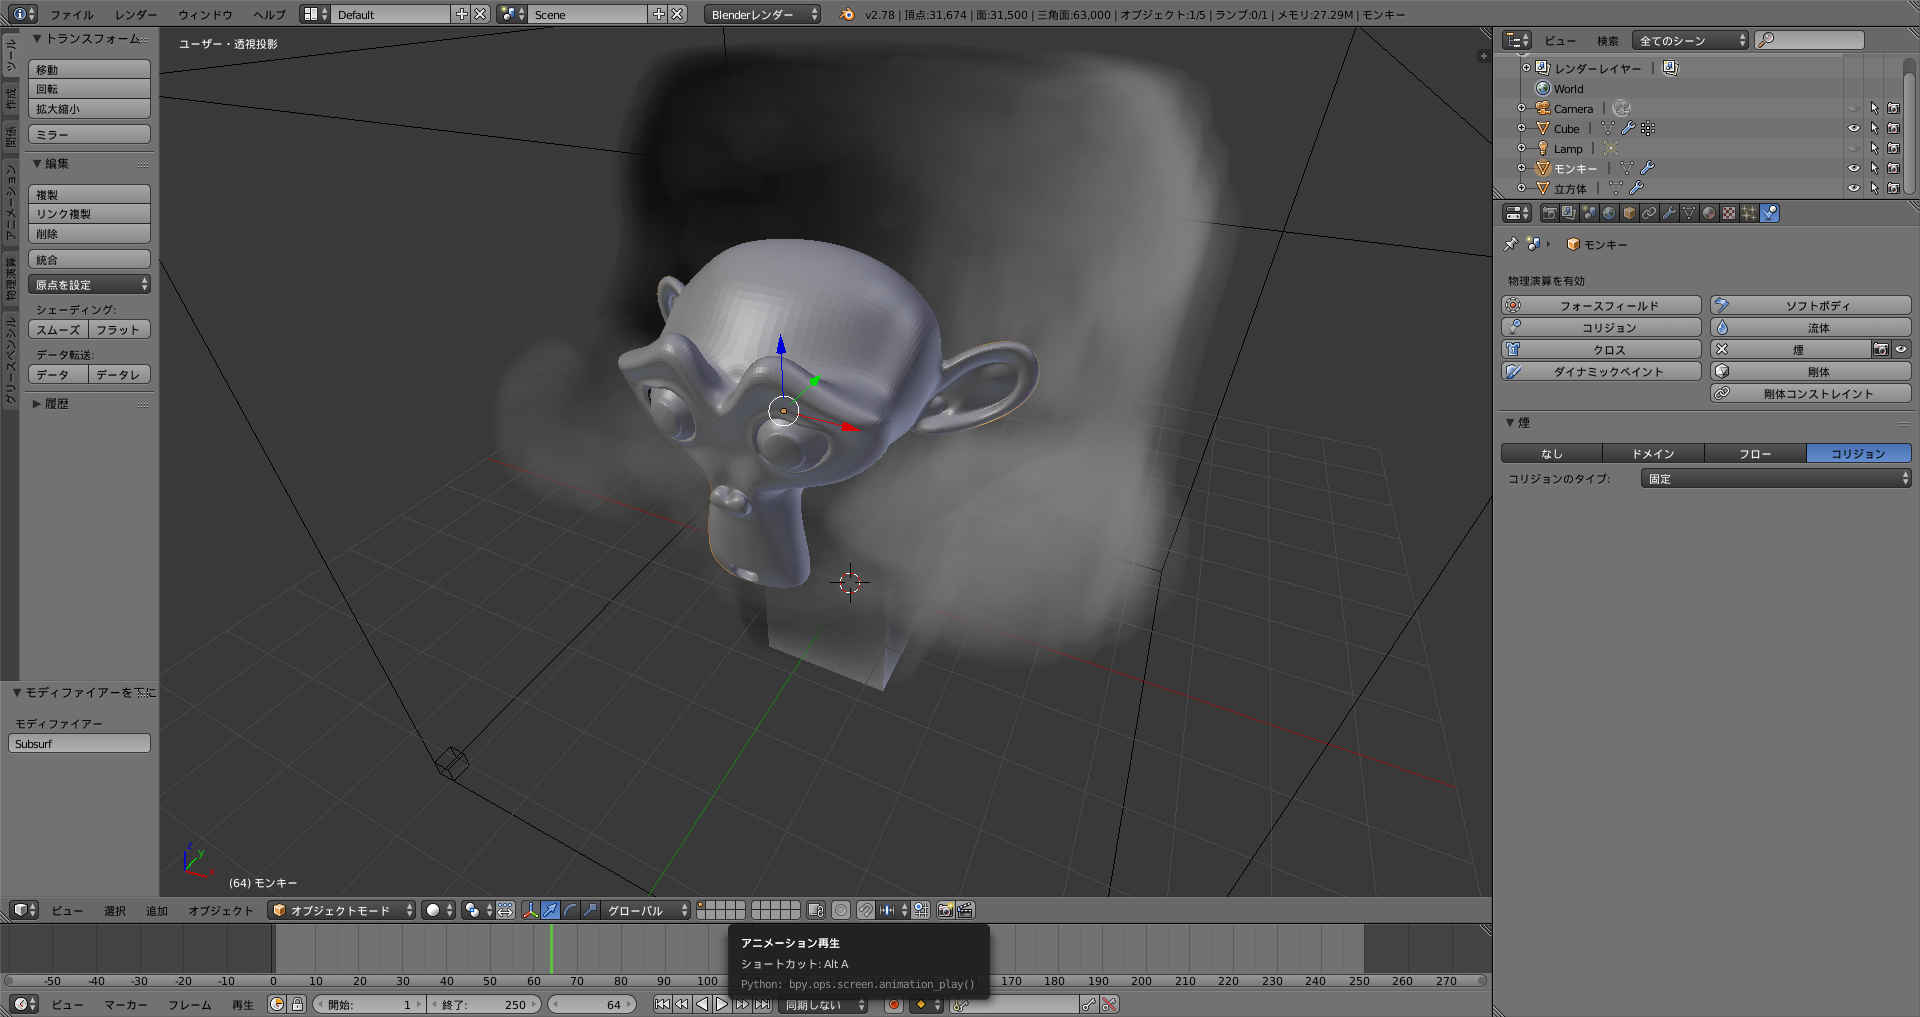Select the translate manipulator arrow icon
1920x1017 pixels.
550,910
